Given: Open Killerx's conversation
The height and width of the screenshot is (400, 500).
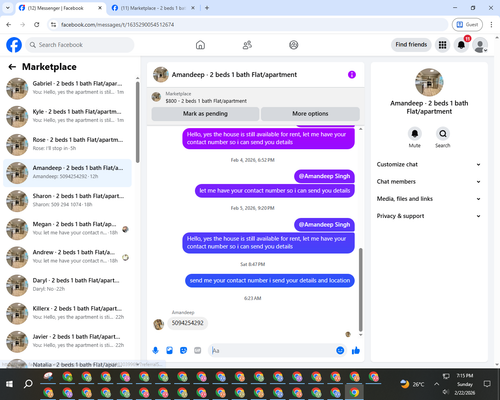Looking at the screenshot, I should (67, 313).
